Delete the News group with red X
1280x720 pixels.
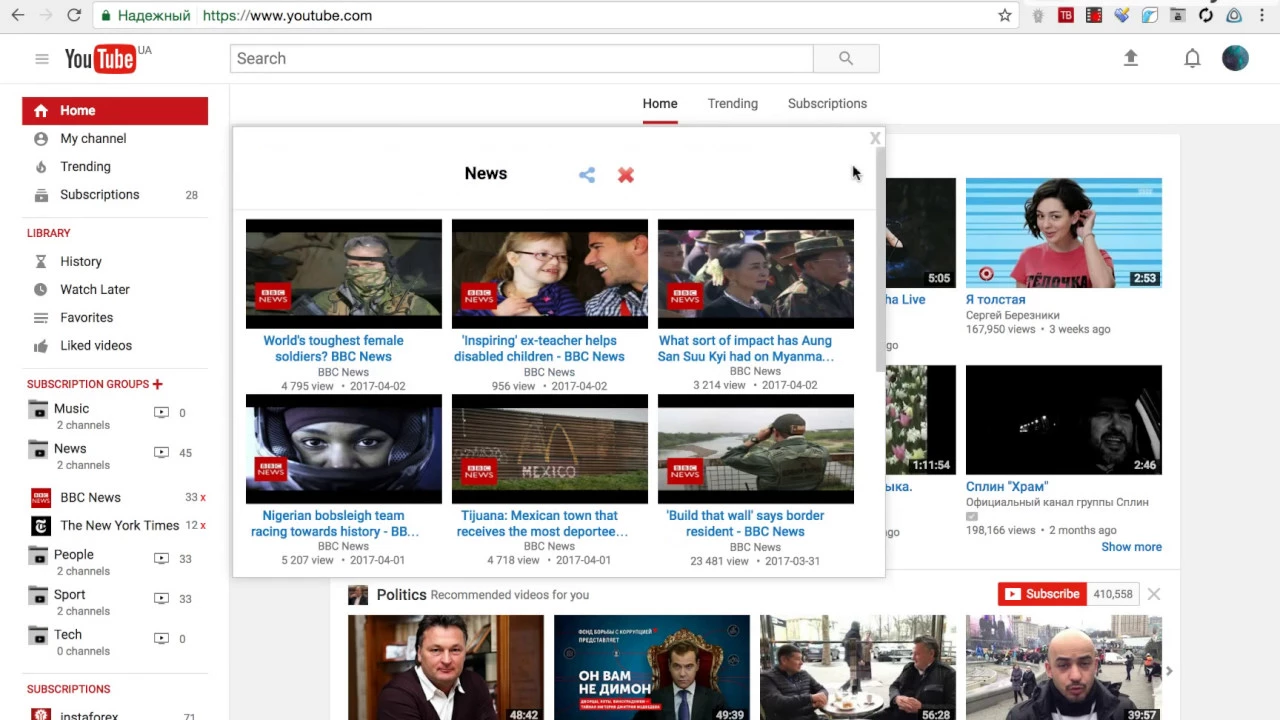(626, 175)
